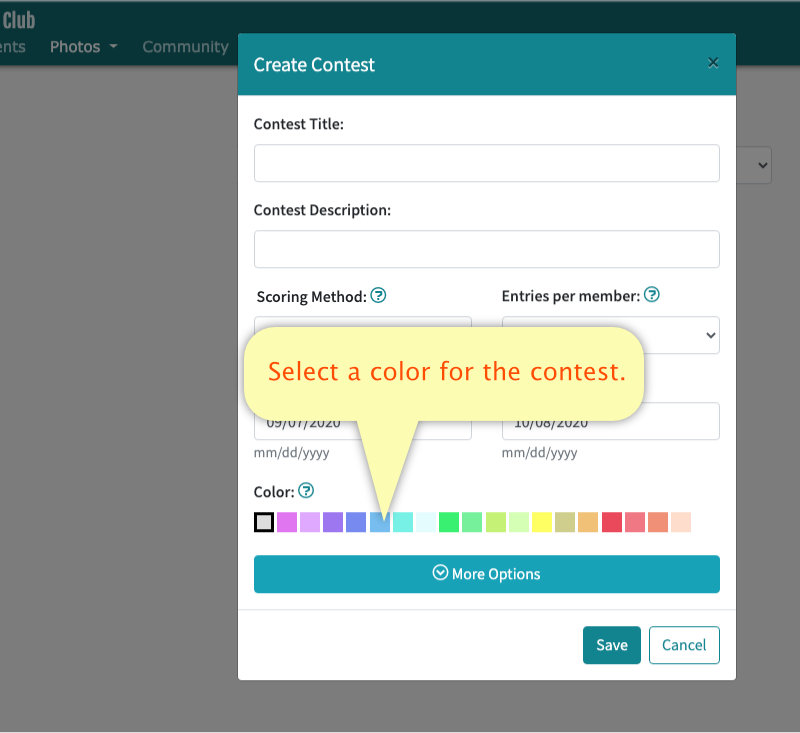
Task: Choose the dark purple color swatch
Action: (333, 522)
